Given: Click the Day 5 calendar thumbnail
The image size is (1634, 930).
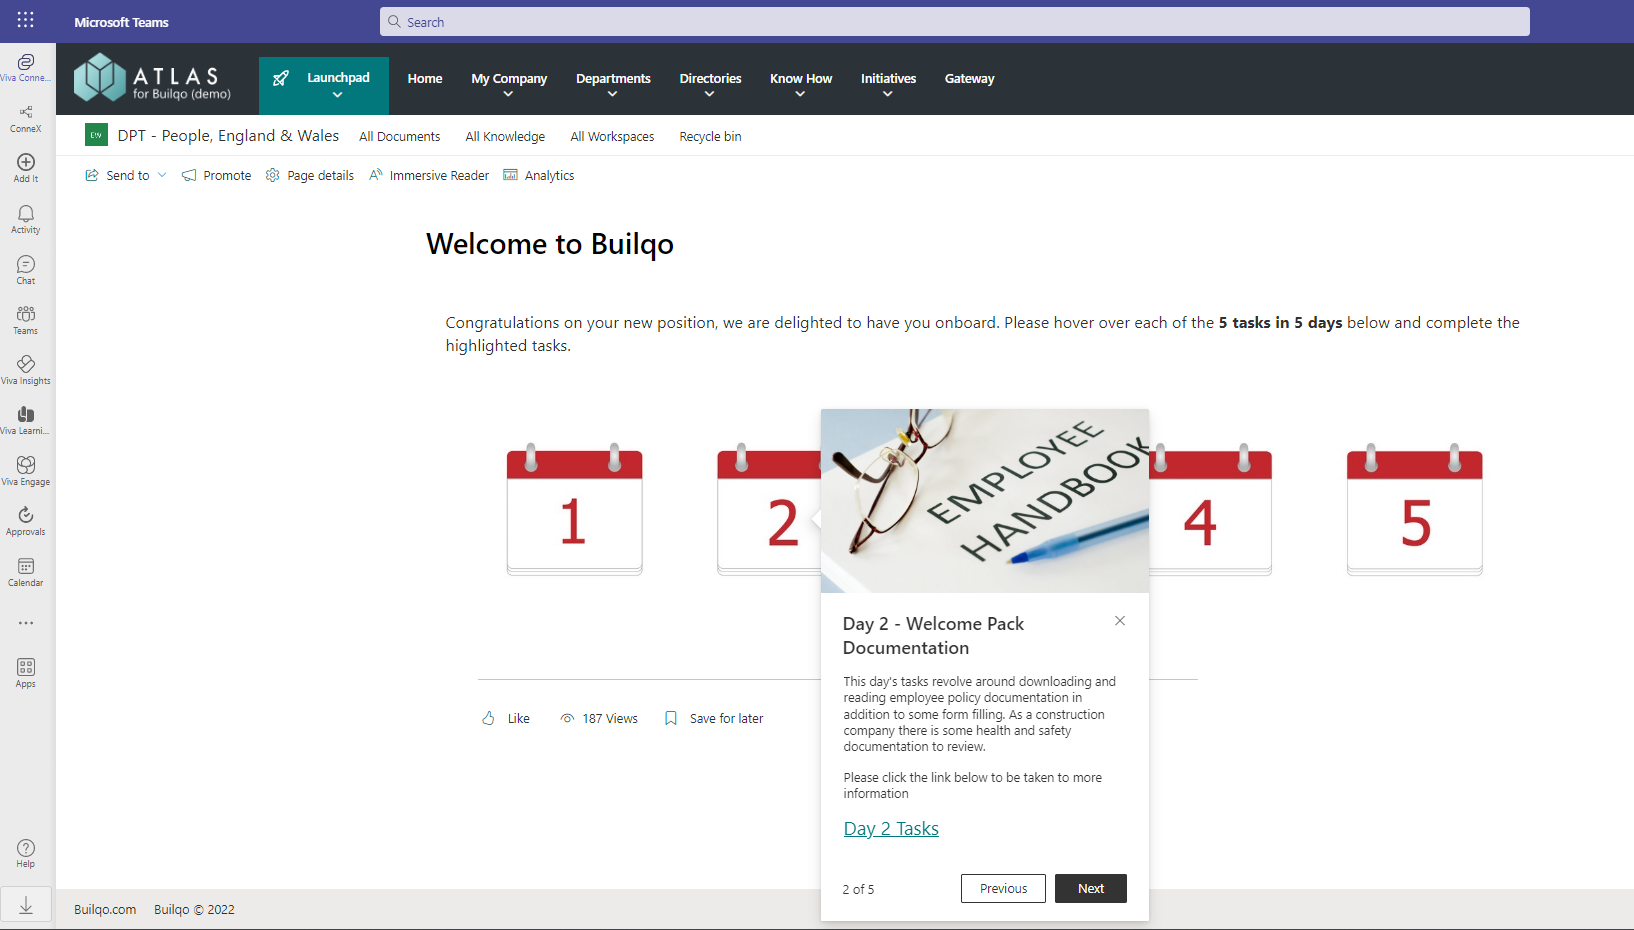Looking at the screenshot, I should [x=1414, y=511].
